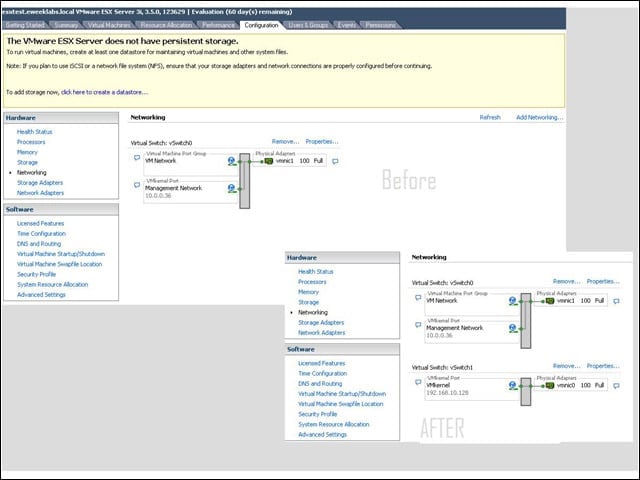The image size is (640, 480).
Task: Open the Permissions tab
Action: pyautogui.click(x=380, y=25)
